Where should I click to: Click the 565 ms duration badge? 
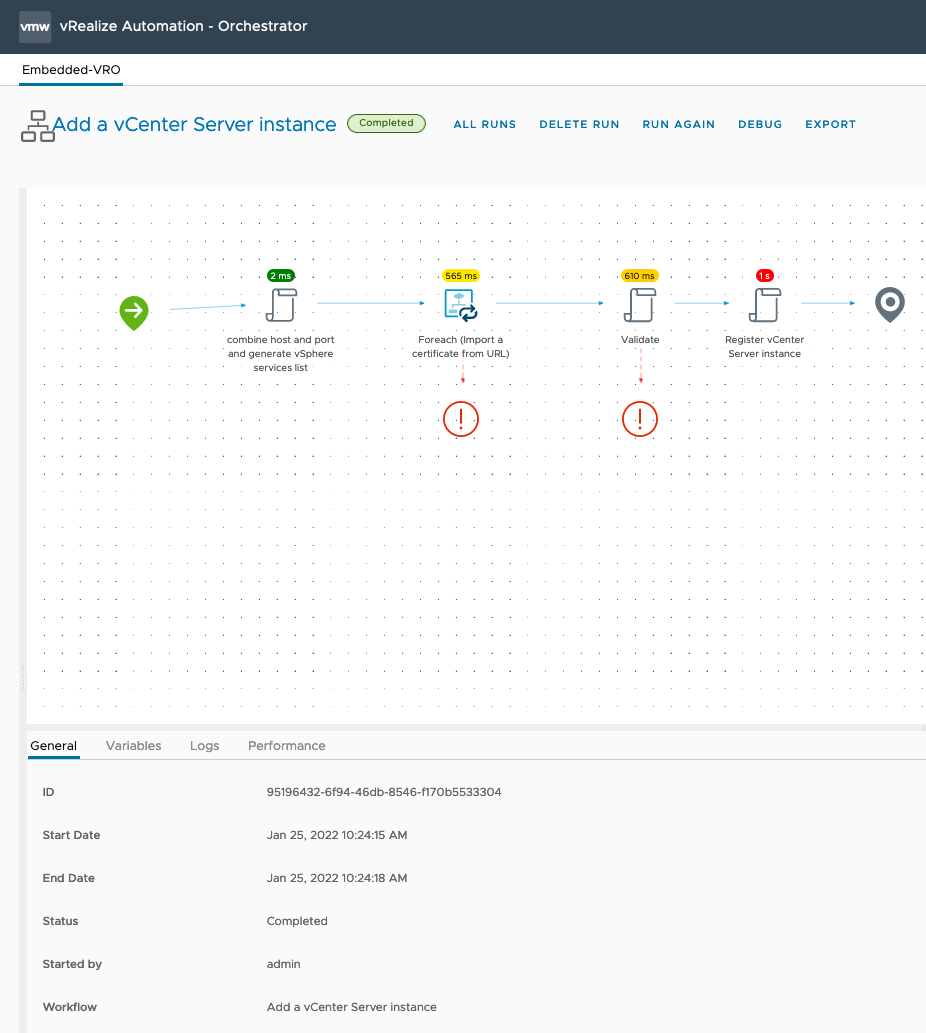click(461, 275)
